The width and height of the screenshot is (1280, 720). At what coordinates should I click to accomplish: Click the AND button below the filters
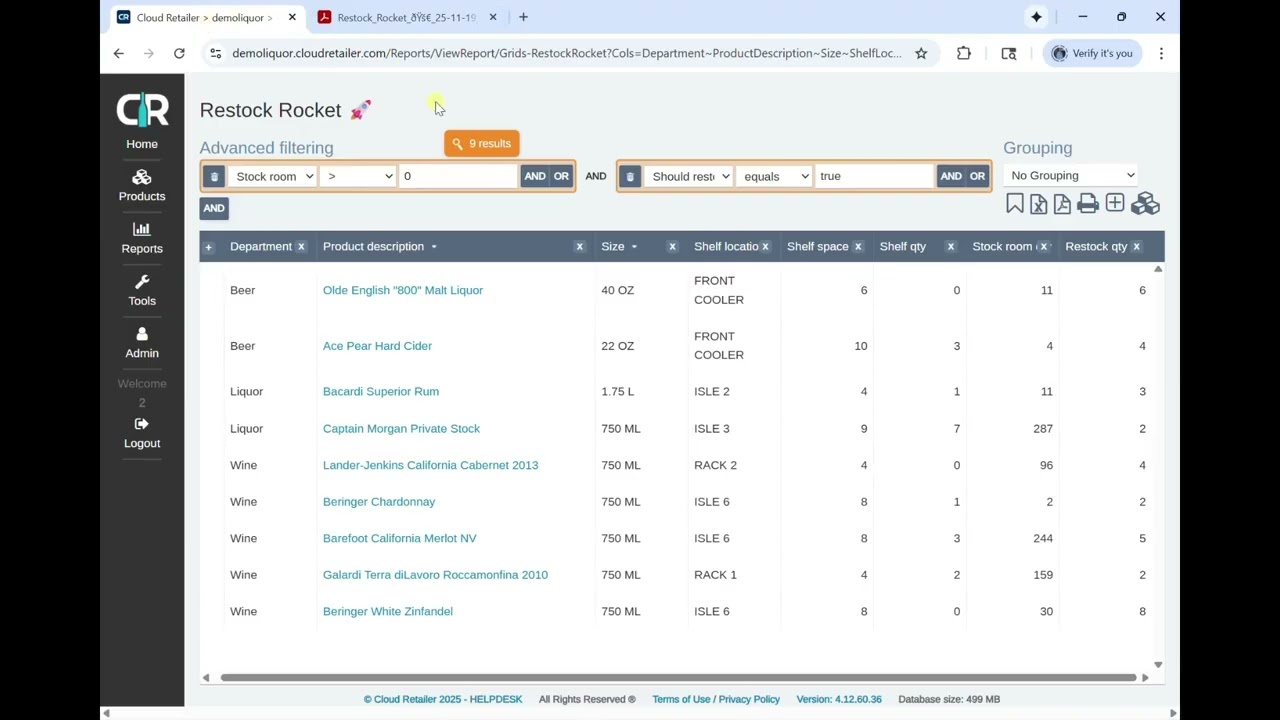214,208
